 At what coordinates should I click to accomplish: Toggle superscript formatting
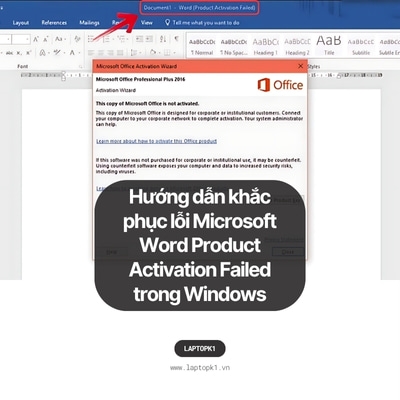pos(29,53)
